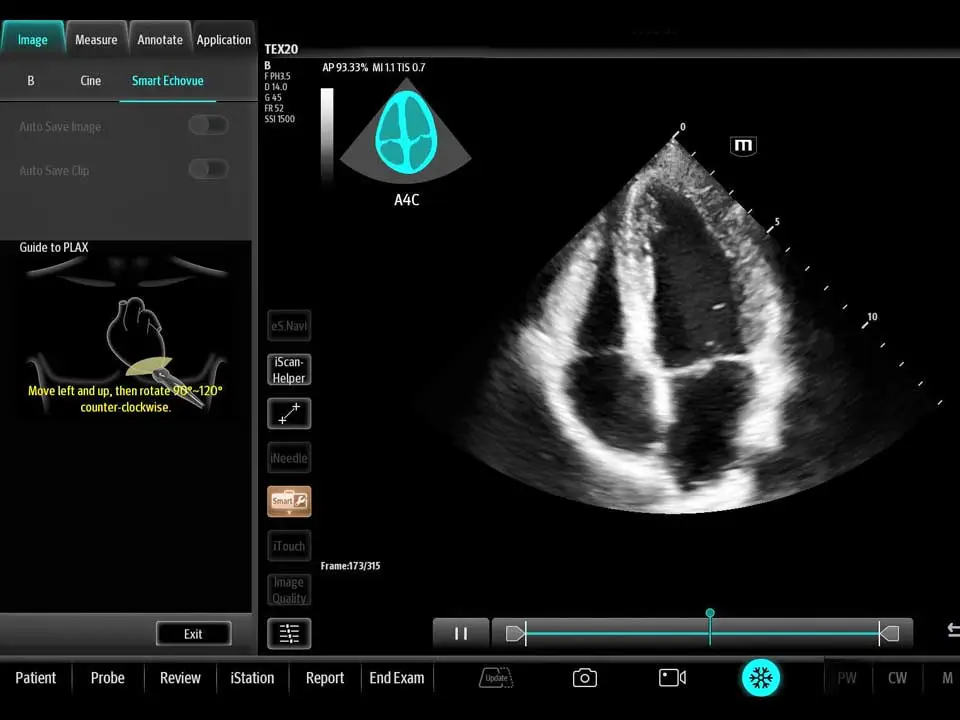960x720 pixels.
Task: Enable Auto Save Image
Action: click(x=208, y=124)
